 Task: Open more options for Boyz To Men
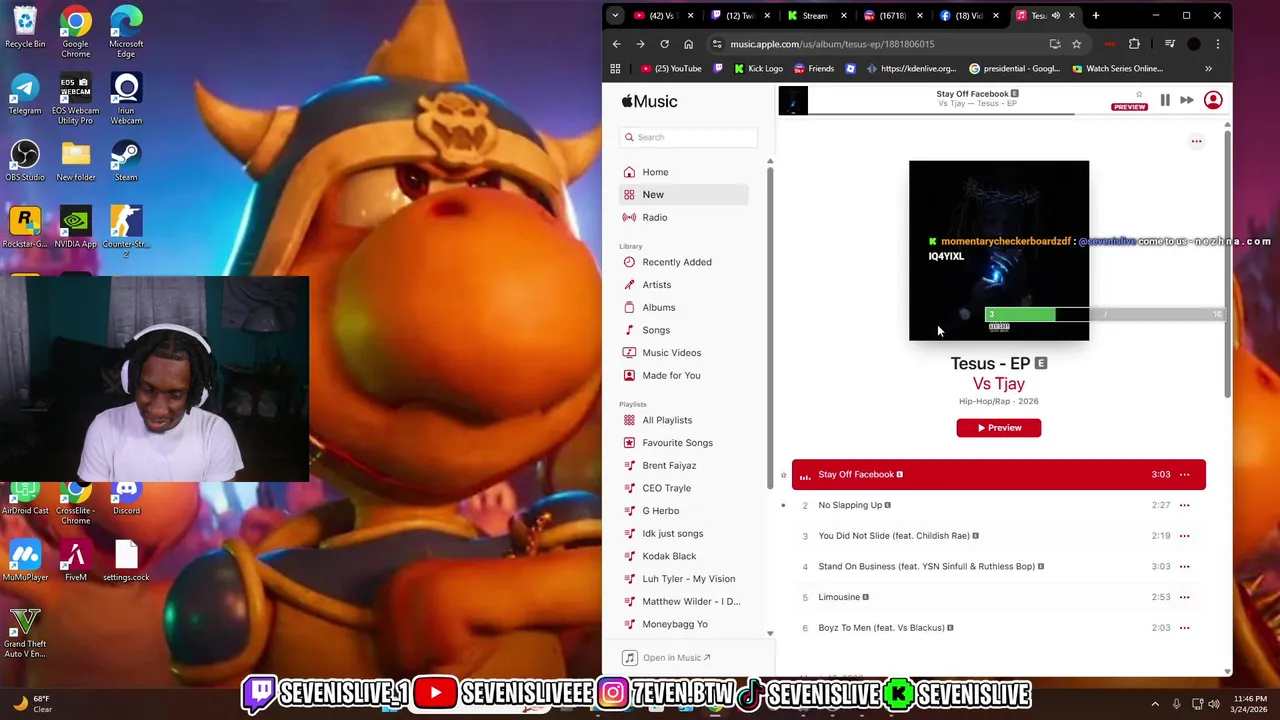coord(1185,628)
